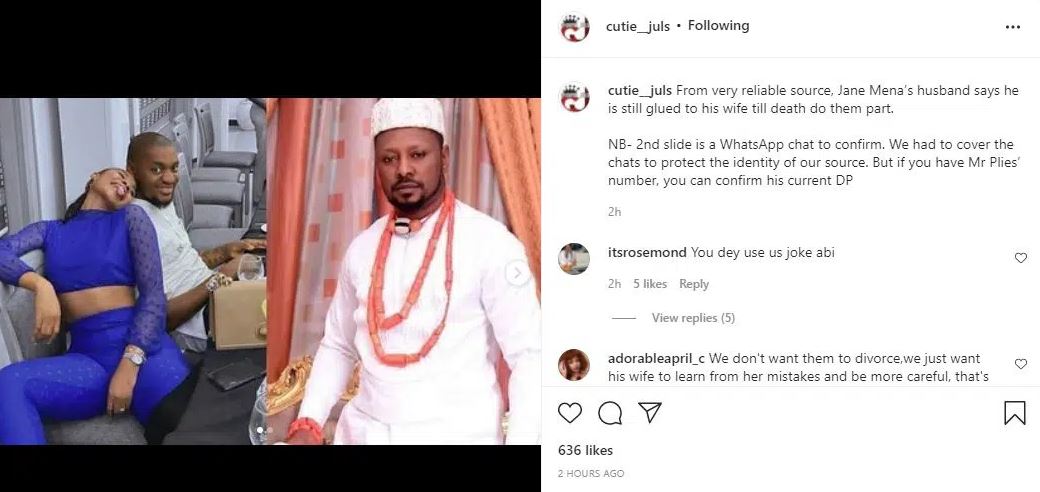The height and width of the screenshot is (492, 1040).
Task: Click the Following button
Action: tap(718, 26)
